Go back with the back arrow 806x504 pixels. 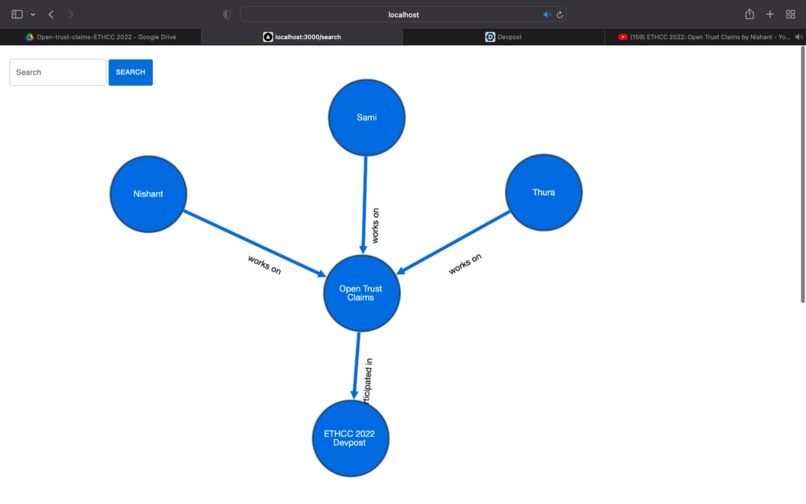tap(51, 14)
